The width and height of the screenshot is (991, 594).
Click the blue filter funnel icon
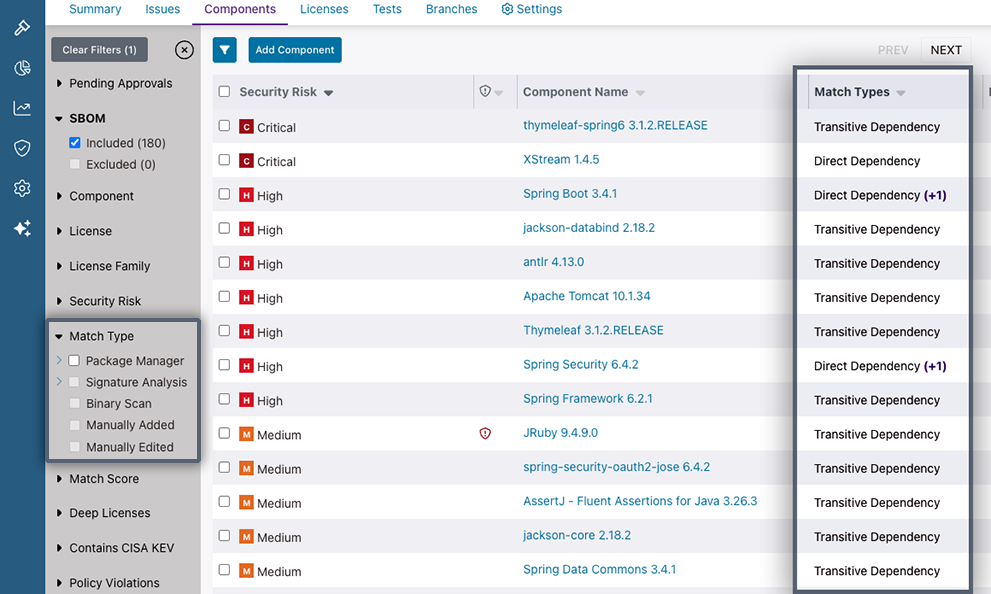click(224, 50)
